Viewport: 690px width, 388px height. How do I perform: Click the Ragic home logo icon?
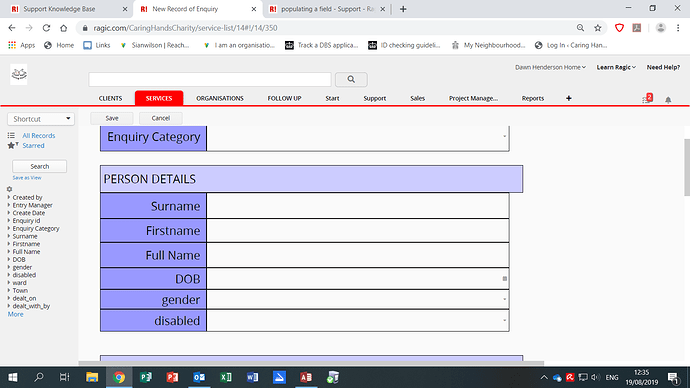(x=19, y=74)
